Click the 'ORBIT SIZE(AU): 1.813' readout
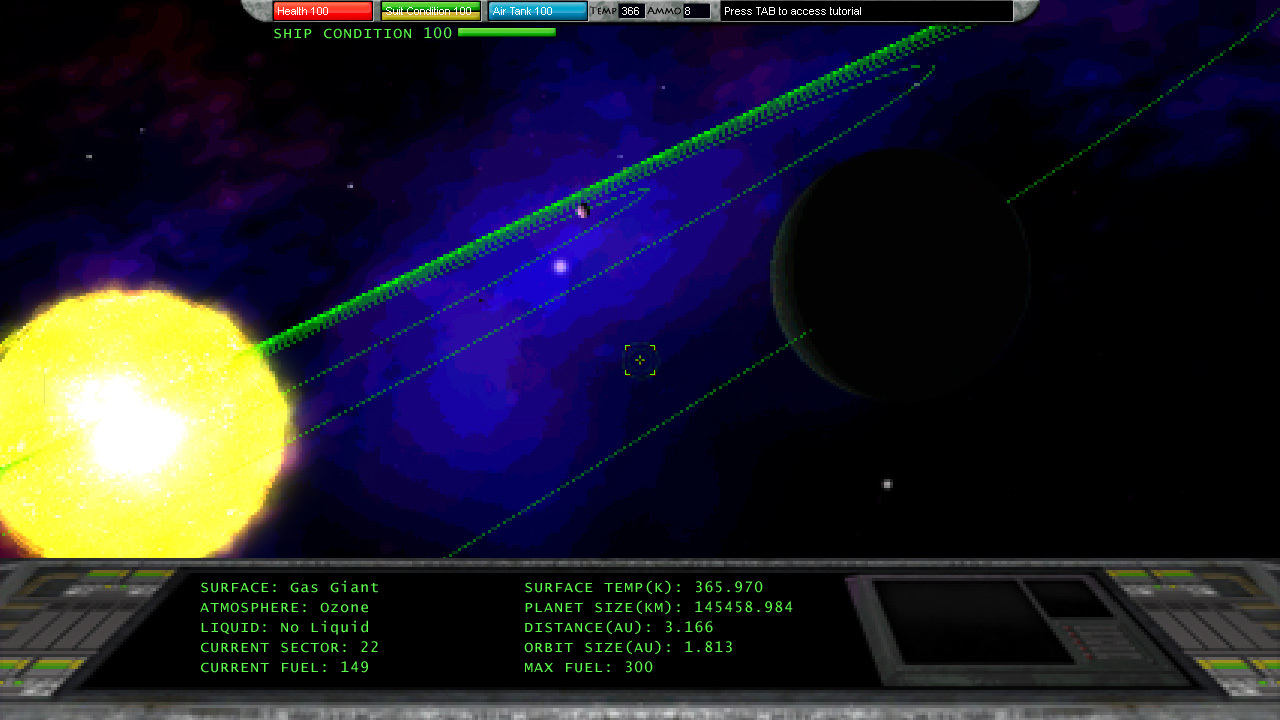Image resolution: width=1280 pixels, height=720 pixels. pos(629,648)
